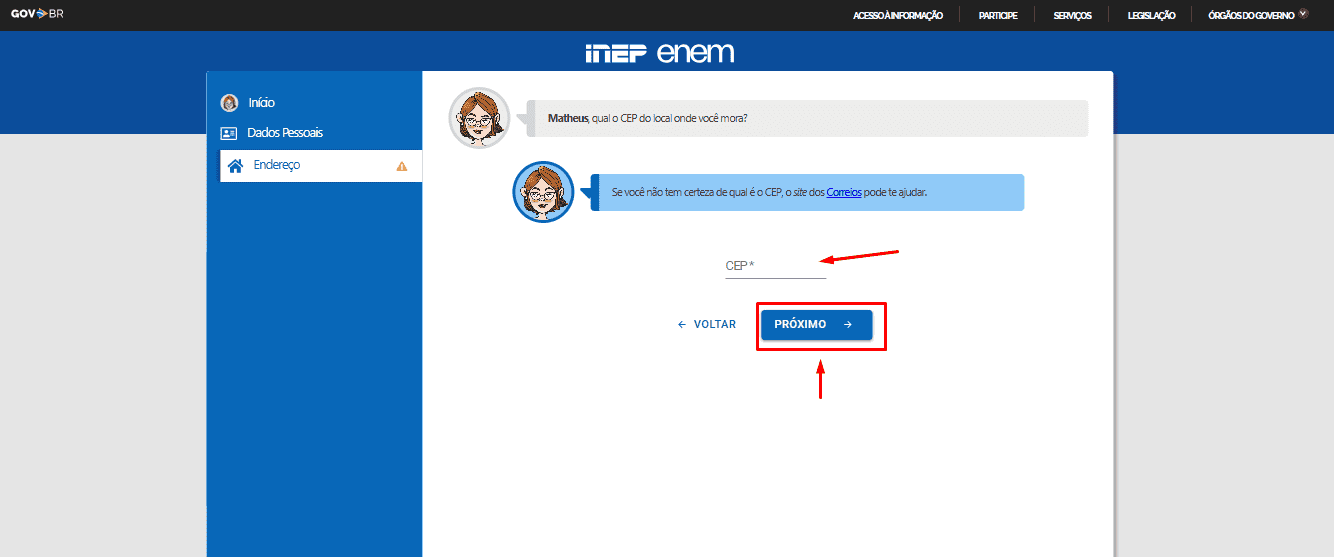Click the Próximo button

coord(817,325)
